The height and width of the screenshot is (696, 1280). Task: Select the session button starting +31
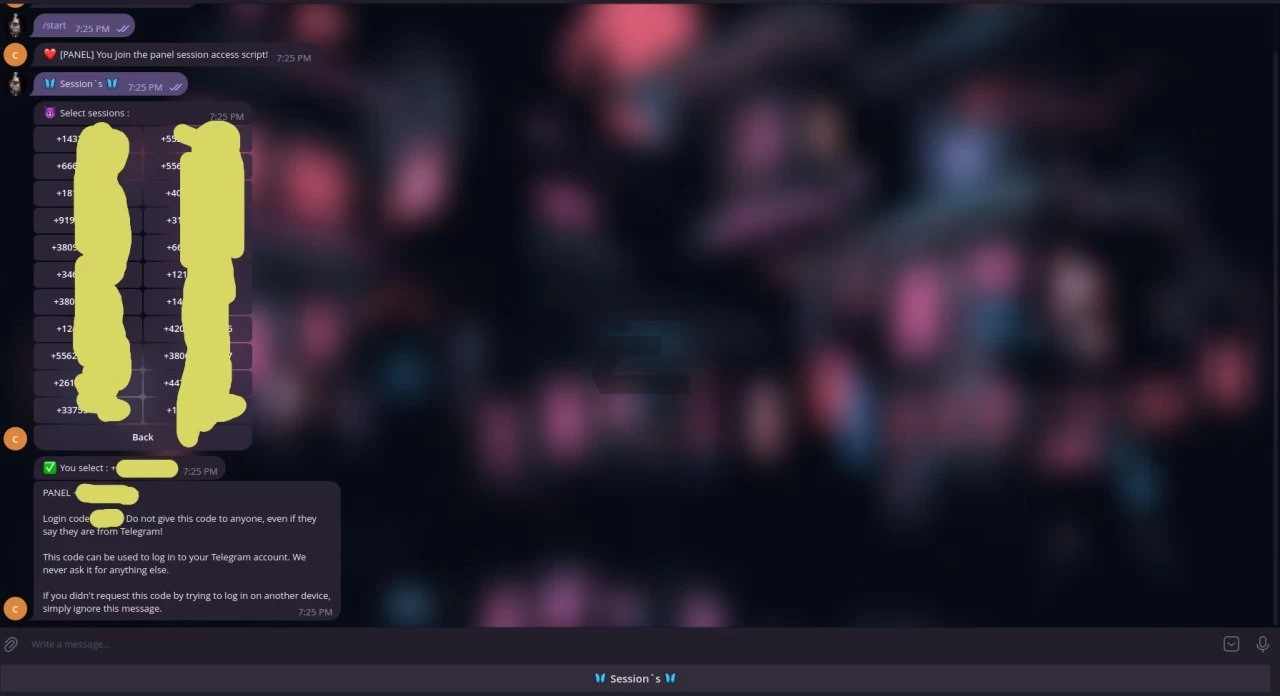point(198,220)
